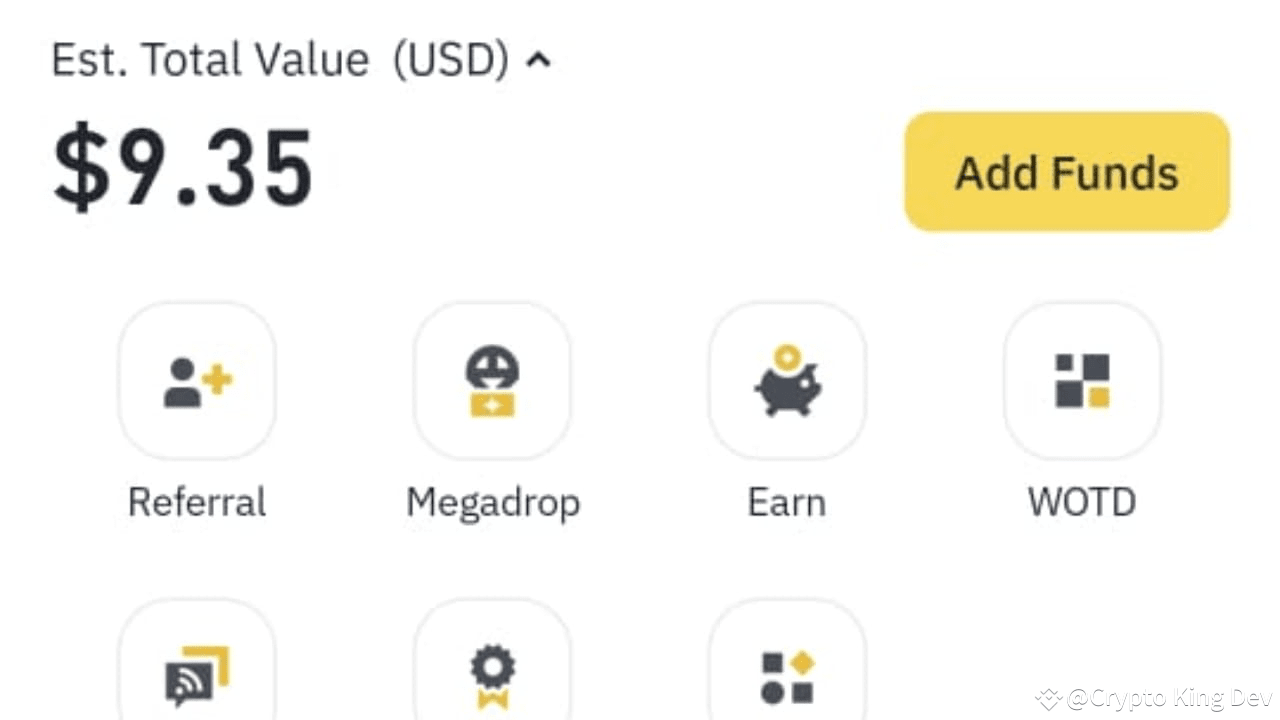Tap the gold coin above the piggy bank
1280x720 pixels.
pos(787,355)
